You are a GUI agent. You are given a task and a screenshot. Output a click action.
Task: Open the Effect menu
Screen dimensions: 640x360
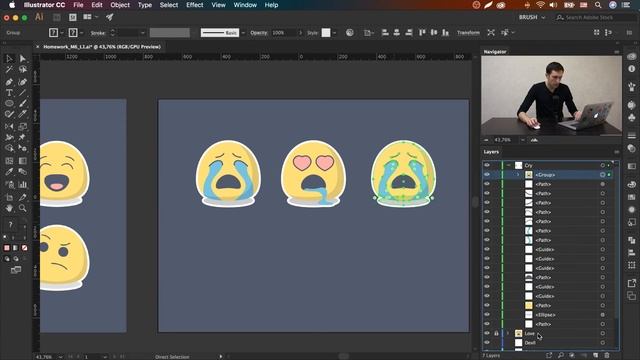click(195, 5)
